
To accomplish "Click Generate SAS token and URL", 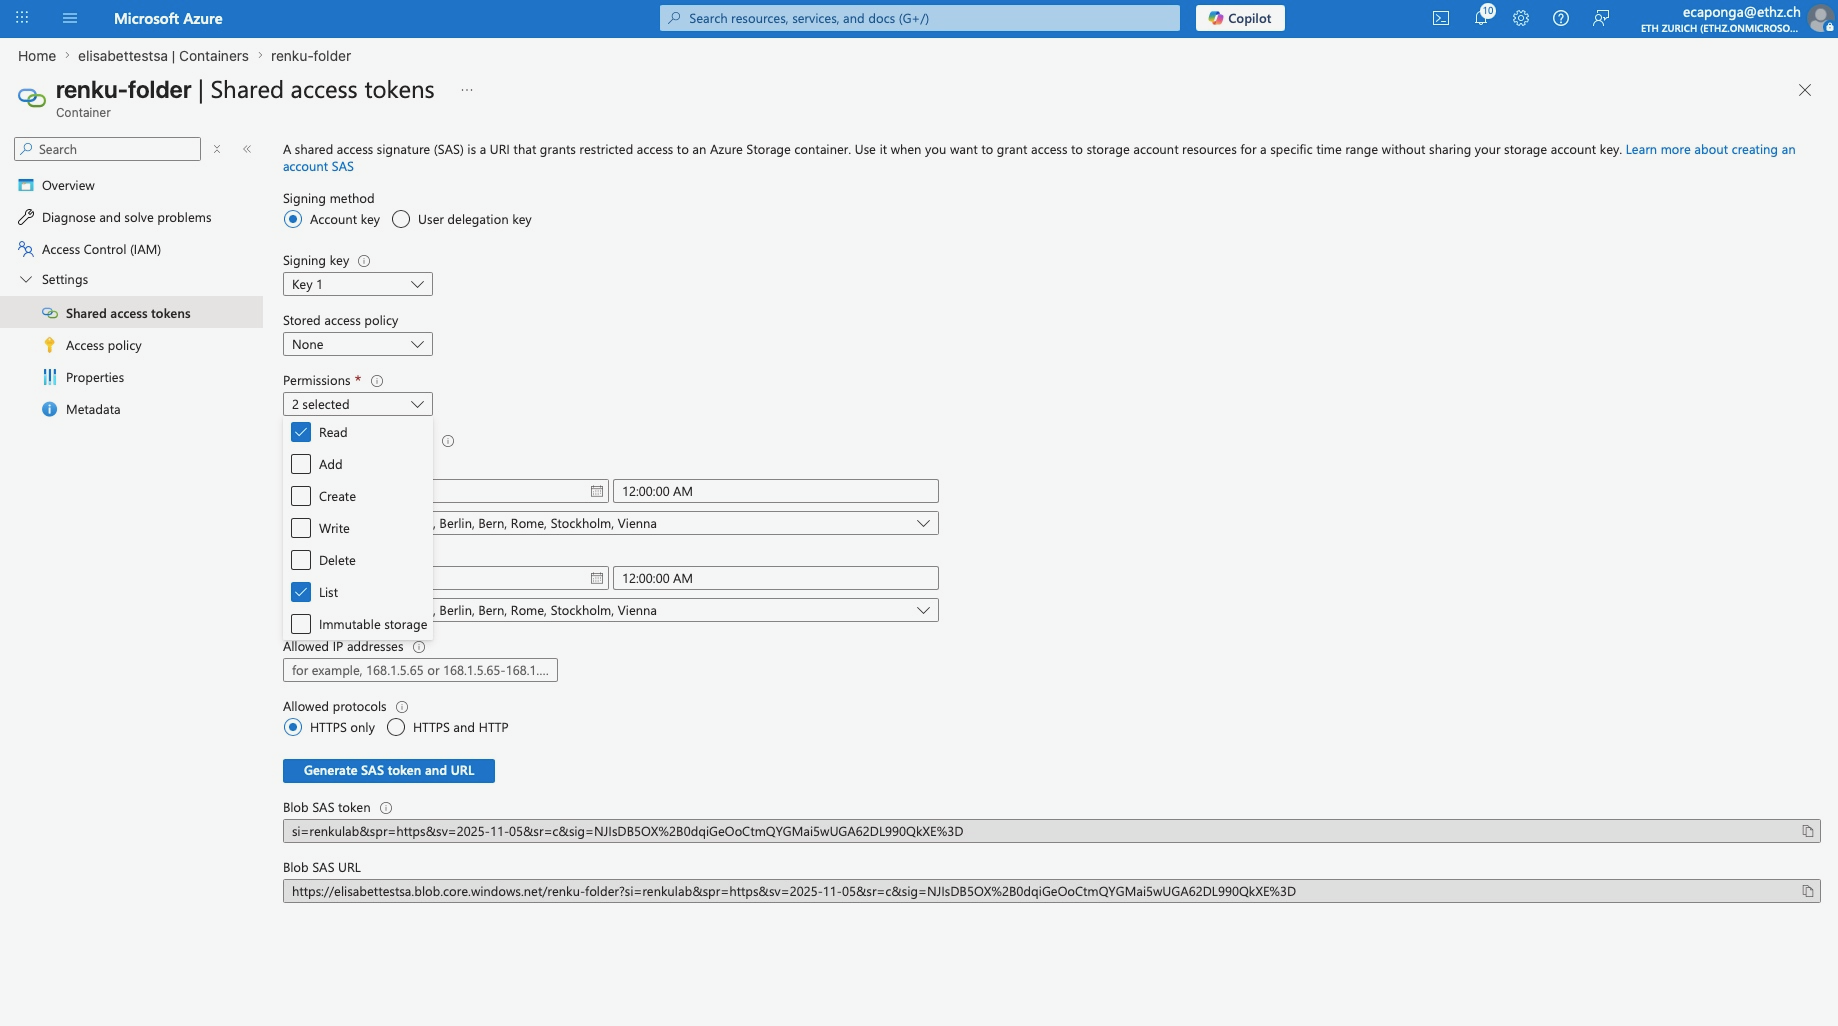I will tap(389, 770).
